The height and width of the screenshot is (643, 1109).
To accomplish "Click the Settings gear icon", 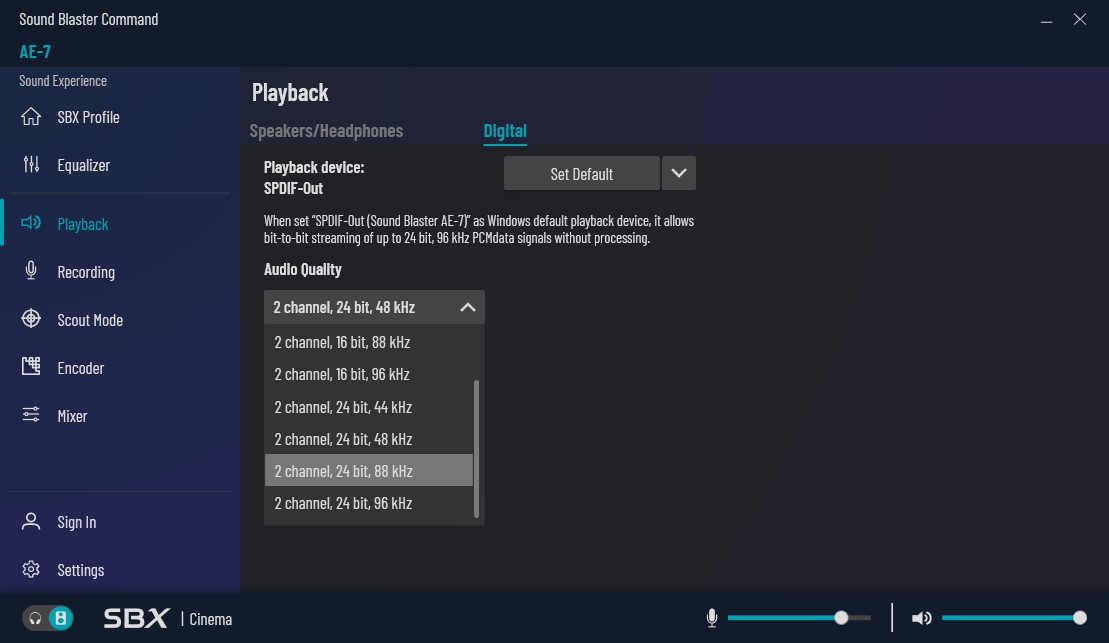I will click(x=31, y=569).
